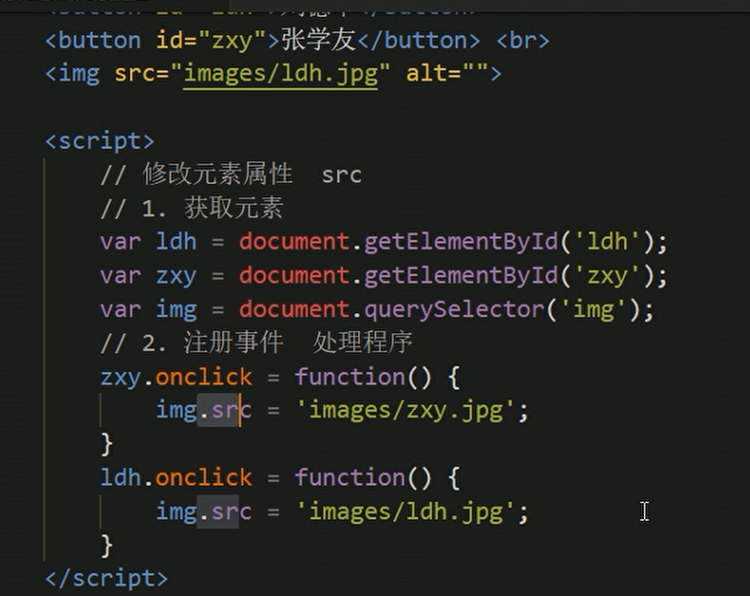Click function keyword on zxy.onclick line
This screenshot has height=596, width=750.
(x=350, y=377)
